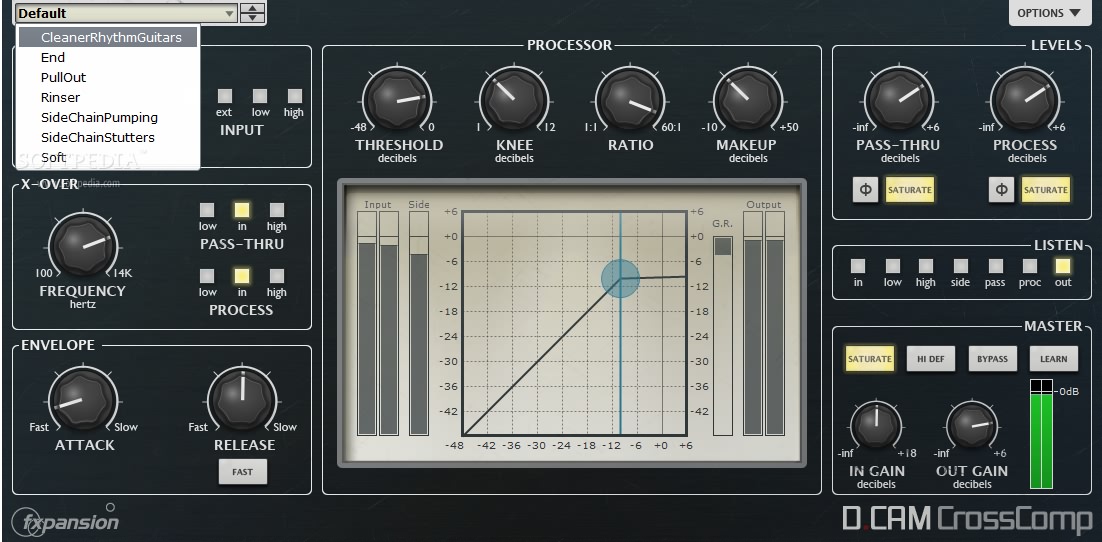Click the master output level meter
Image resolution: width=1102 pixels, height=542 pixels.
(x=1042, y=434)
